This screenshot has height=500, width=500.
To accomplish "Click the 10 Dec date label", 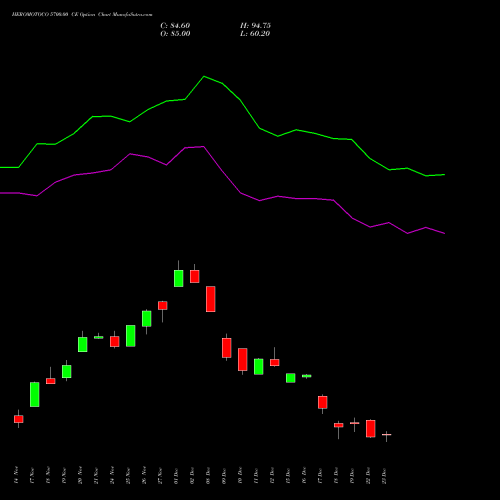I will 240,475.
